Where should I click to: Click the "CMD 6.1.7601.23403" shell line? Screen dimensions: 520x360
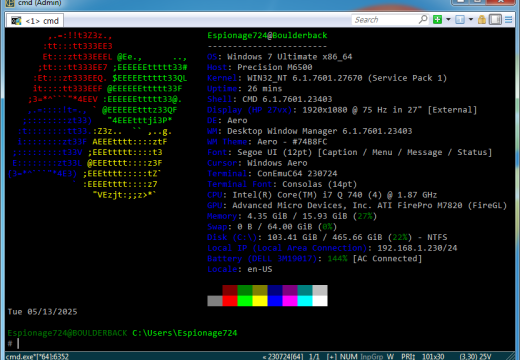click(287, 99)
